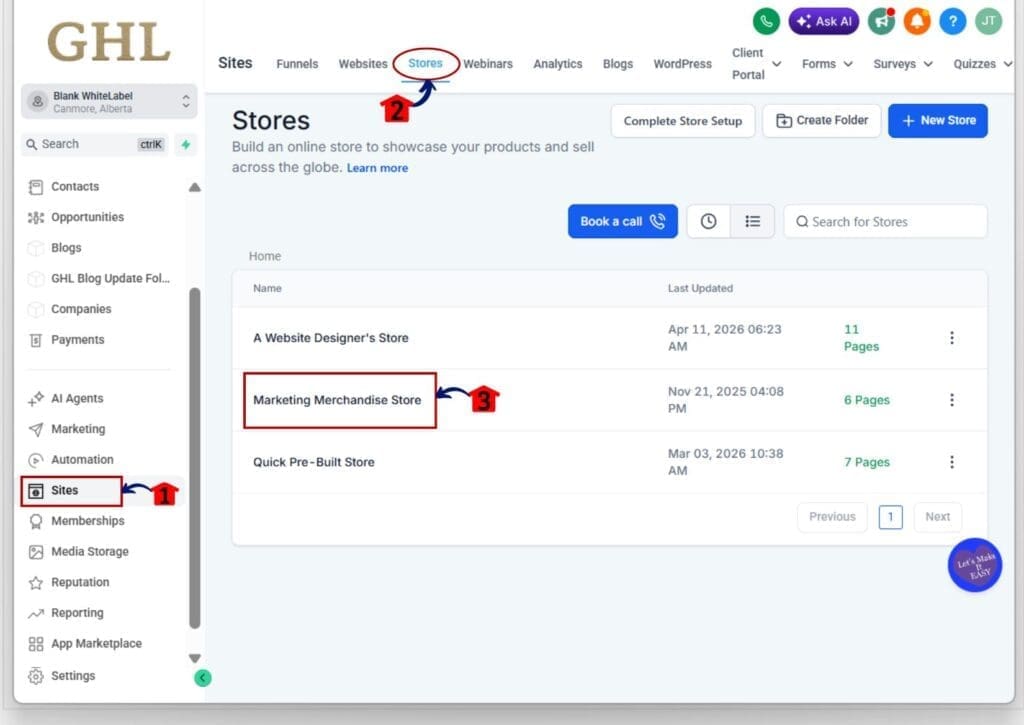Click the help question mark icon
The height and width of the screenshot is (725, 1024).
[951, 21]
